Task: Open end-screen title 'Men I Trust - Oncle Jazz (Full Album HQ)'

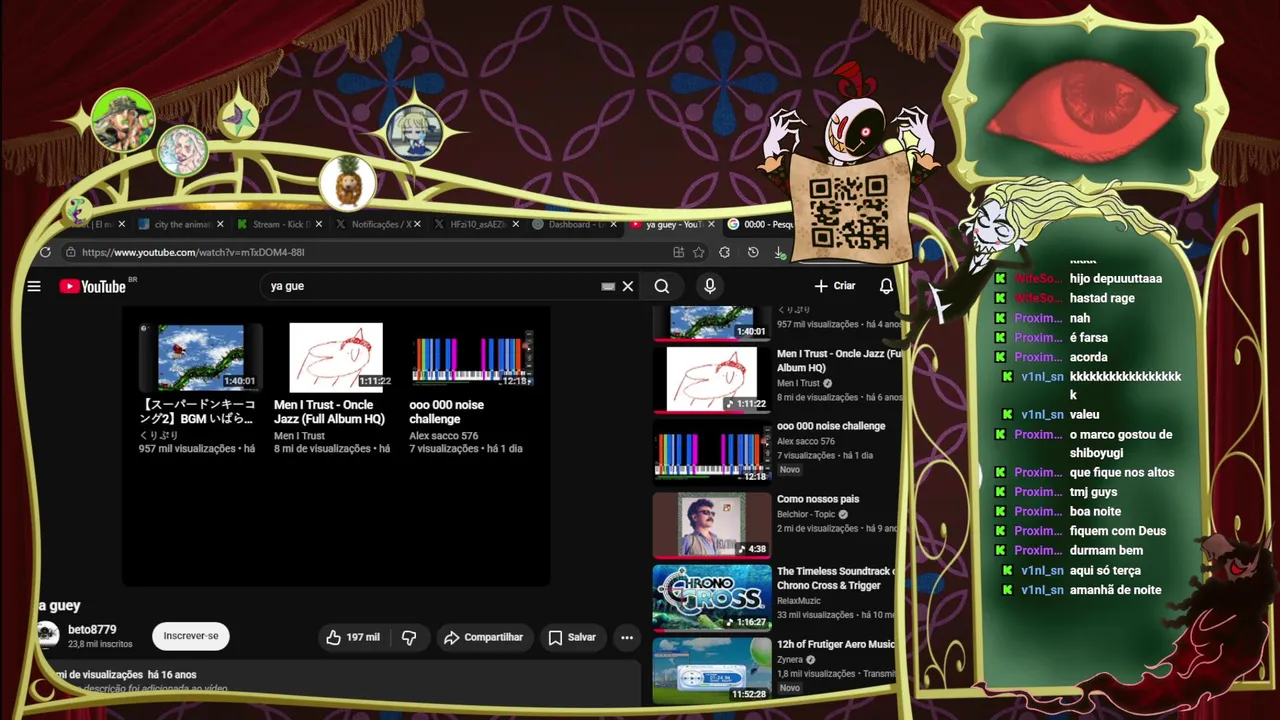Action: (x=329, y=412)
